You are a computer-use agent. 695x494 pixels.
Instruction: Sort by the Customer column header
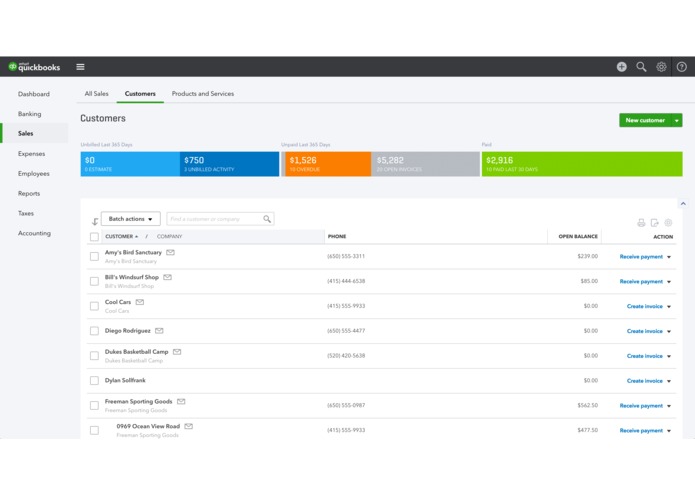tap(121, 237)
